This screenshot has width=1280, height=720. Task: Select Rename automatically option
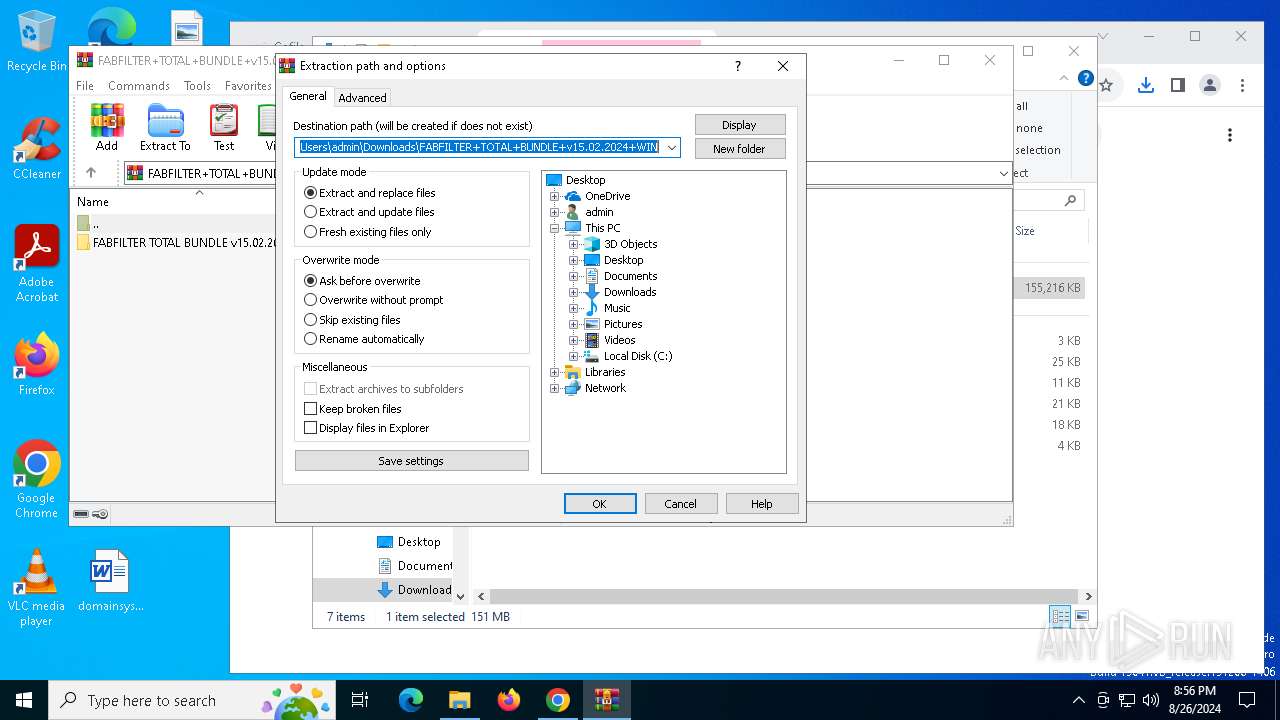[x=364, y=339]
